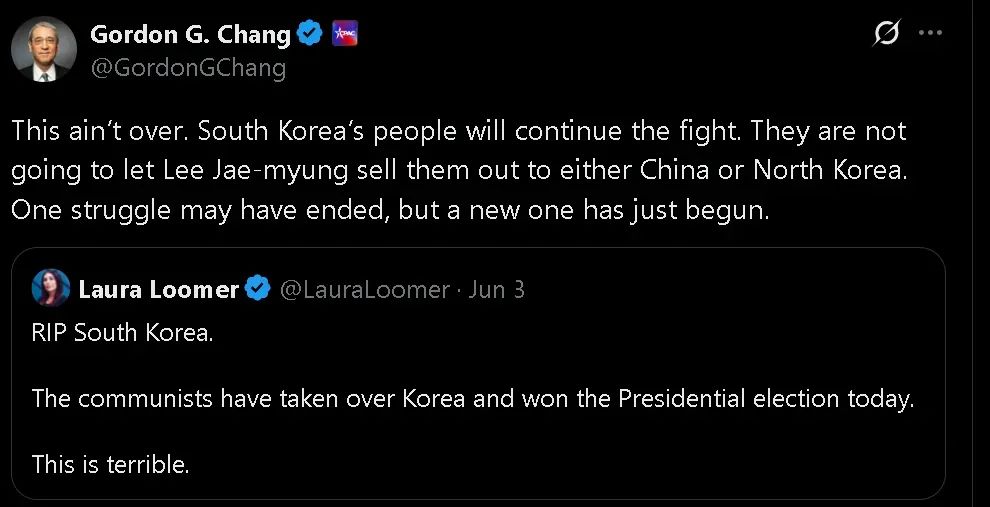Click Laura Loomer's small avatar
The image size is (990, 507).
(52, 289)
